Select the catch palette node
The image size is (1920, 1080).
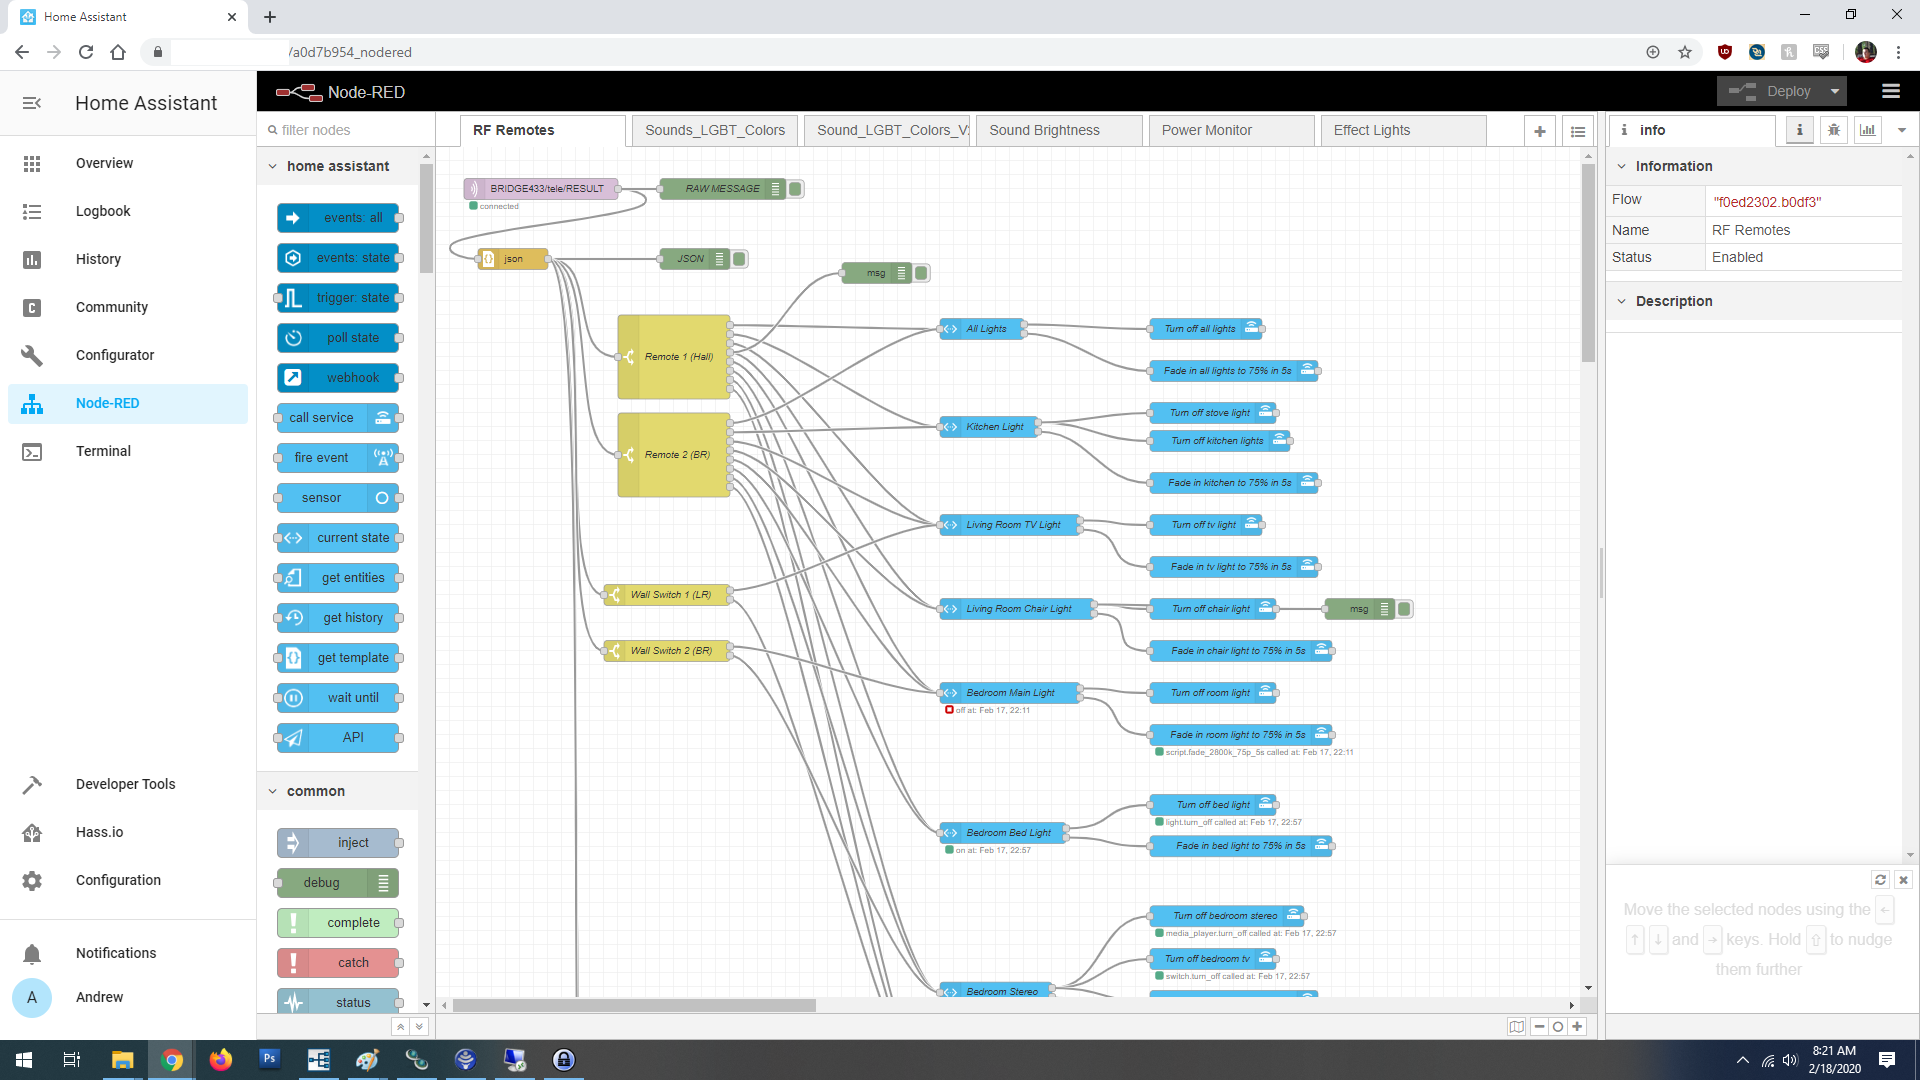[x=338, y=963]
